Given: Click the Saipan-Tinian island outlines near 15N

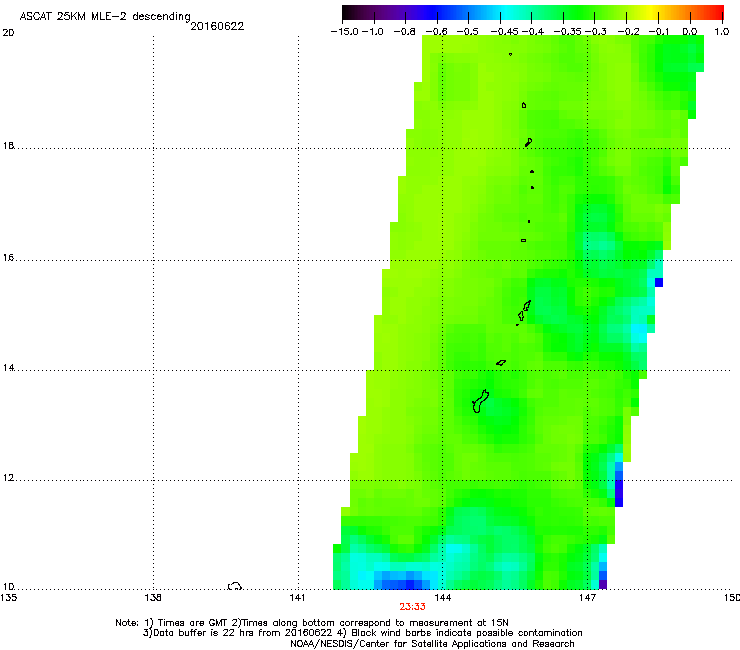Looking at the screenshot, I should click(524, 312).
